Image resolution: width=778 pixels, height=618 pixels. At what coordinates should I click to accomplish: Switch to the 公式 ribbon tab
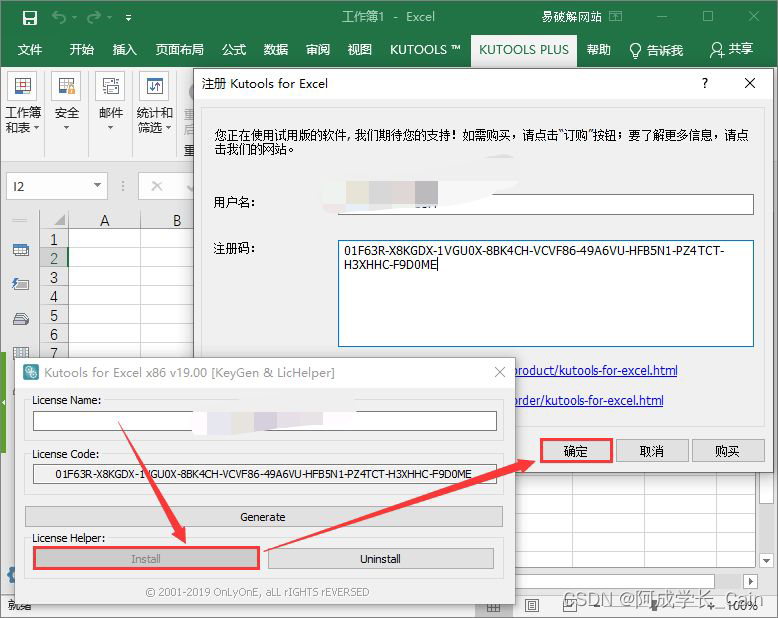[x=234, y=50]
